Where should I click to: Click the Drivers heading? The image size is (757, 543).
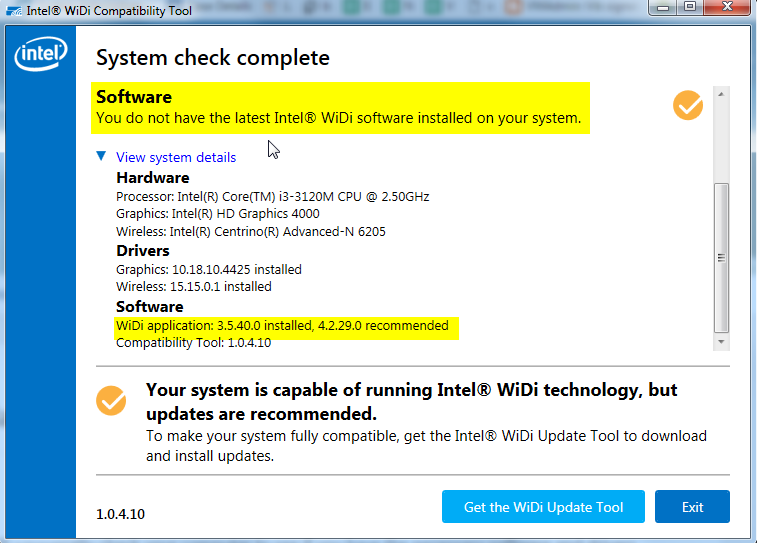coord(142,251)
